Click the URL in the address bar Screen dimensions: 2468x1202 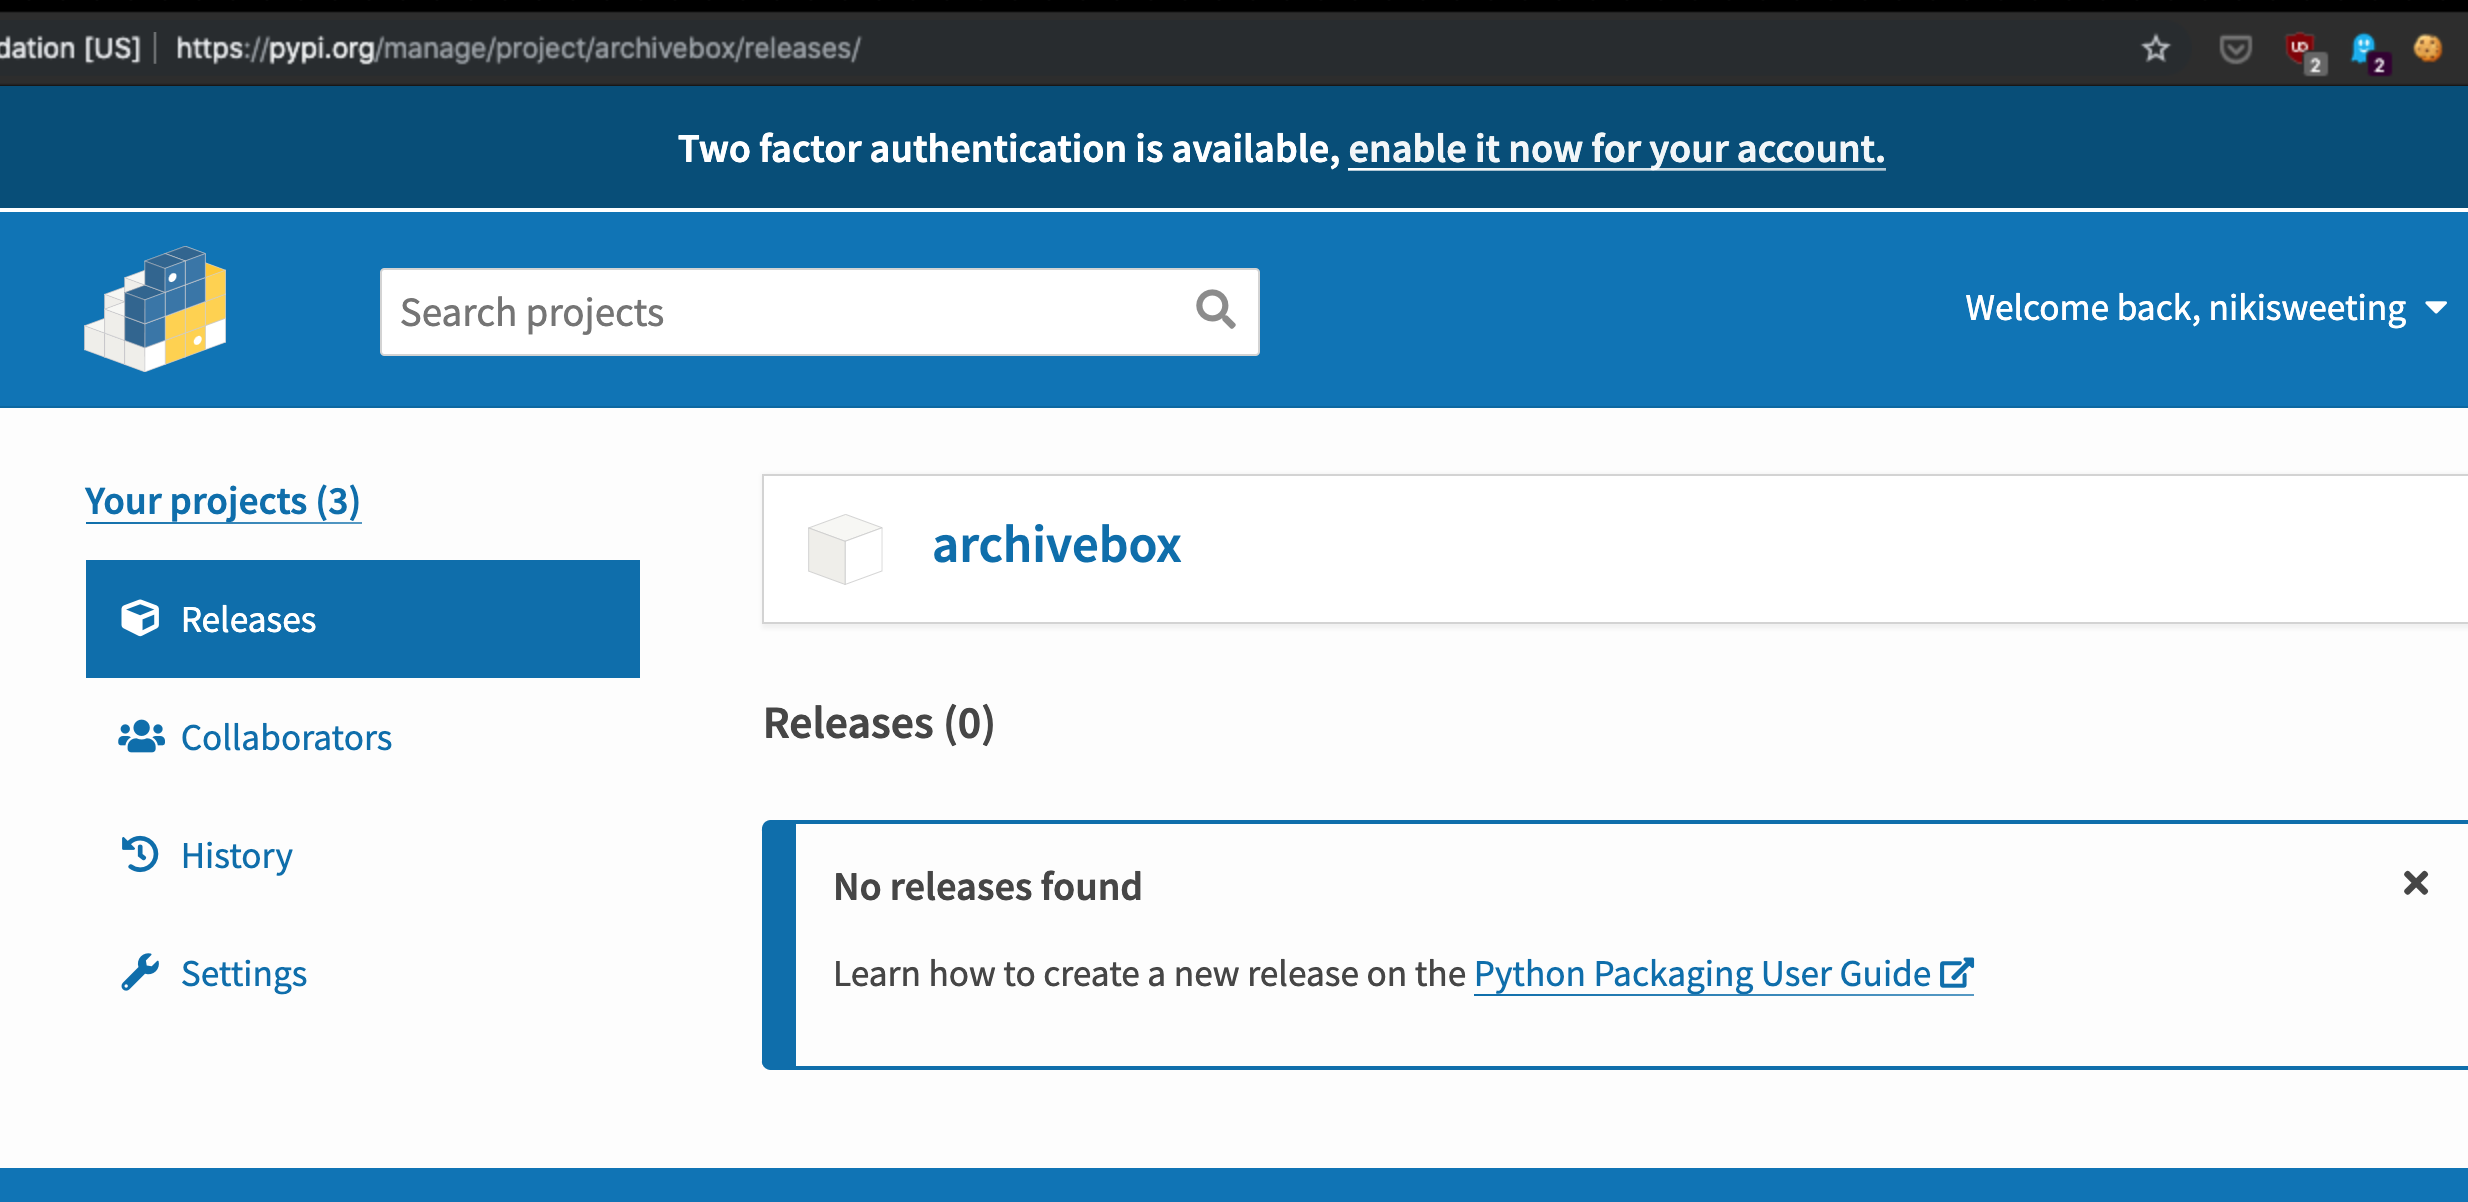point(518,48)
